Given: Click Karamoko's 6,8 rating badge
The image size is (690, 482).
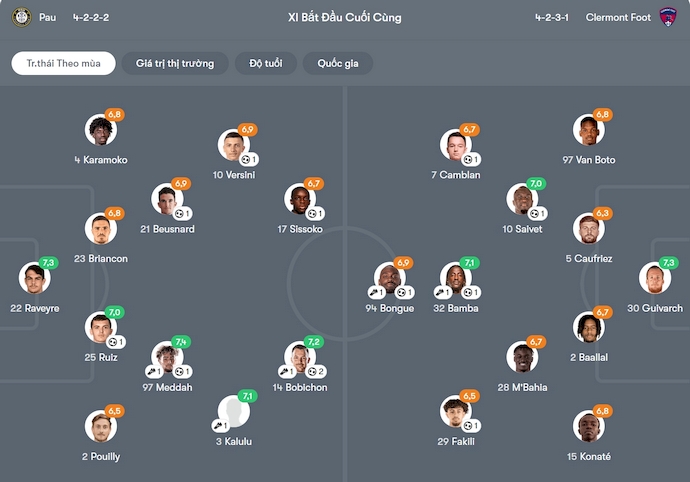Looking at the screenshot, I should pyautogui.click(x=114, y=115).
